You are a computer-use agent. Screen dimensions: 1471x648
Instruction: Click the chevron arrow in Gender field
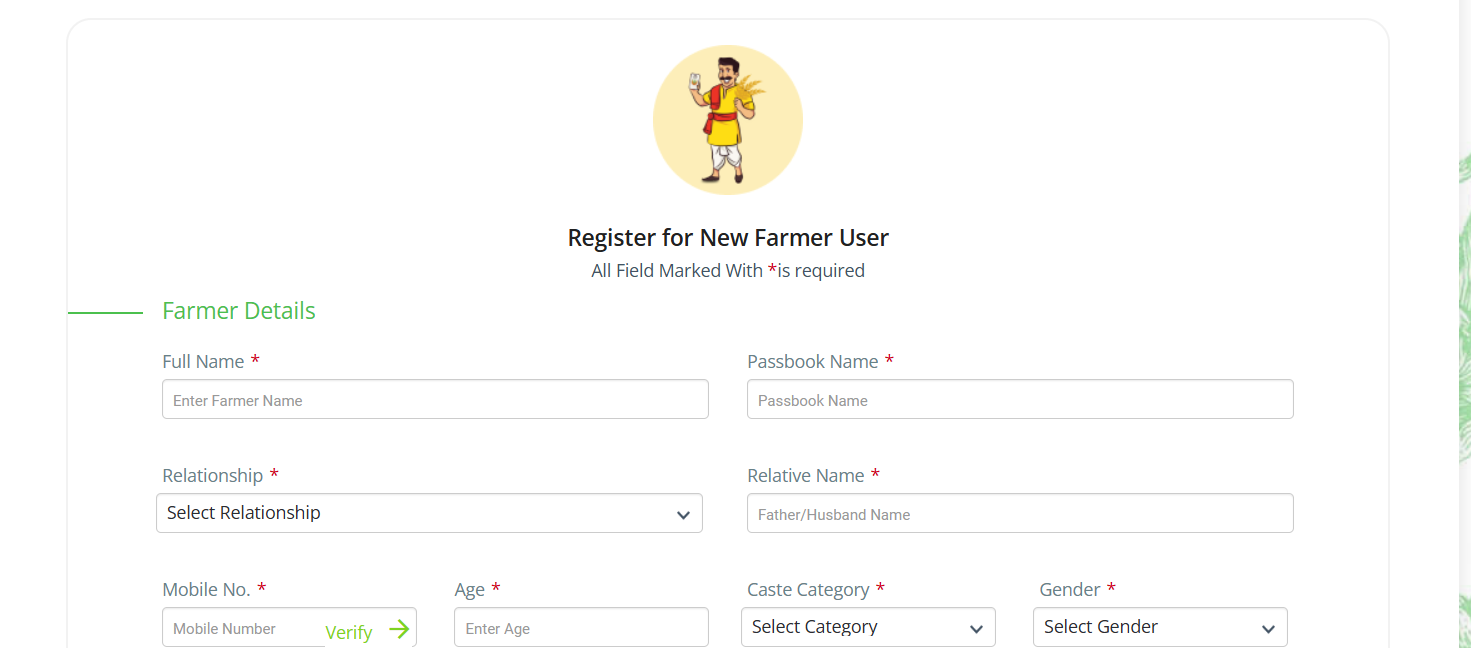pyautogui.click(x=1268, y=629)
